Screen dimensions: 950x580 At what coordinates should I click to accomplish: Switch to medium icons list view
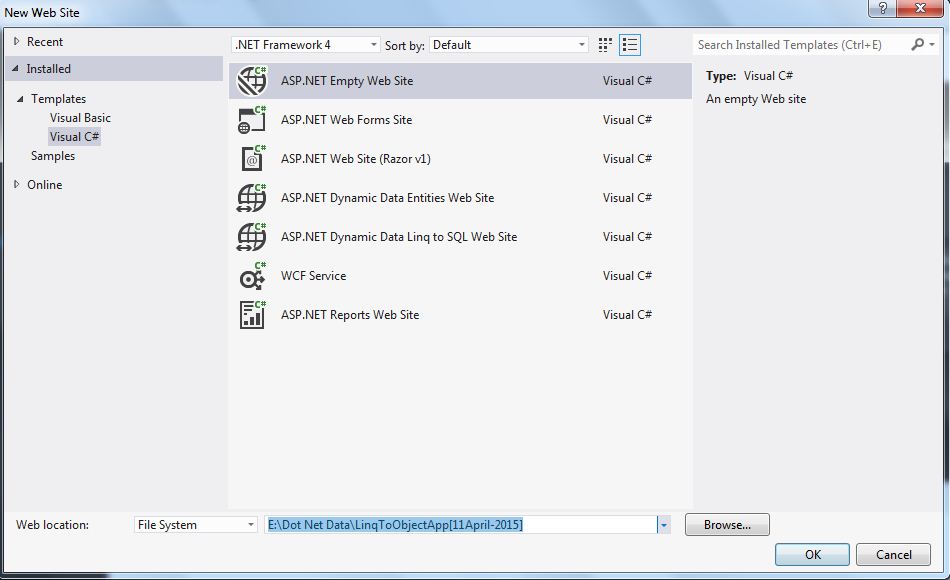630,45
